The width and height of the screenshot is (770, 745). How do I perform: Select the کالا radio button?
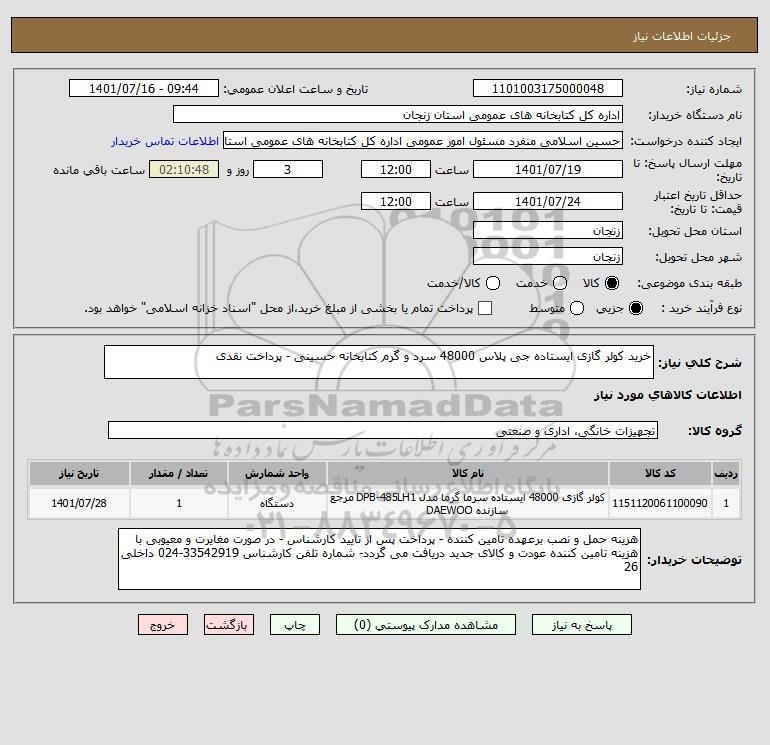[x=612, y=283]
